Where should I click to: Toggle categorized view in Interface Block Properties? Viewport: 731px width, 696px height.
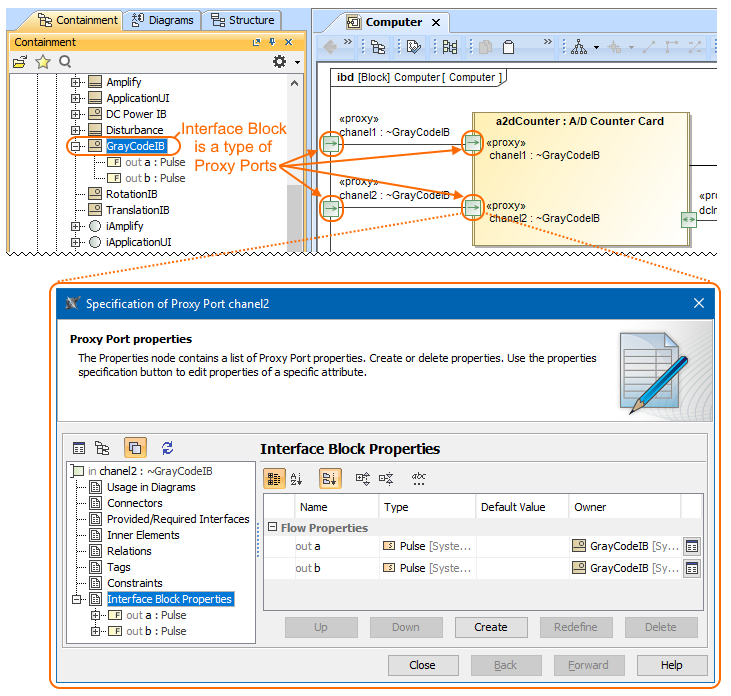pos(274,479)
